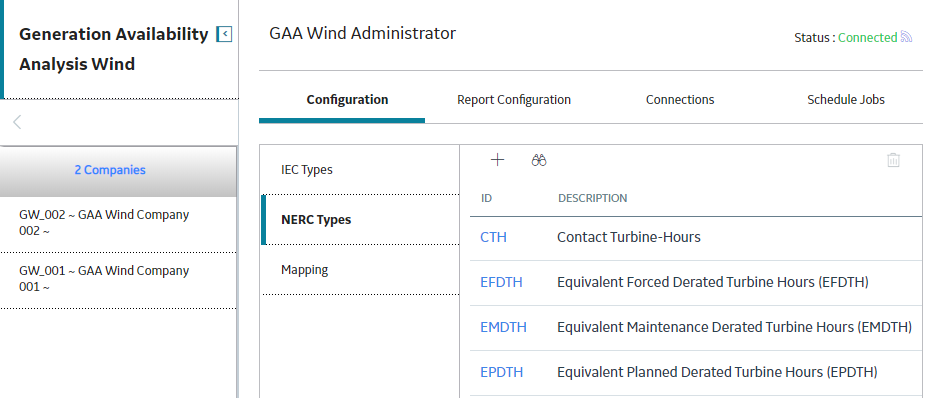Click the trash delete icon
Image resolution: width=936 pixels, height=398 pixels.
(x=893, y=160)
